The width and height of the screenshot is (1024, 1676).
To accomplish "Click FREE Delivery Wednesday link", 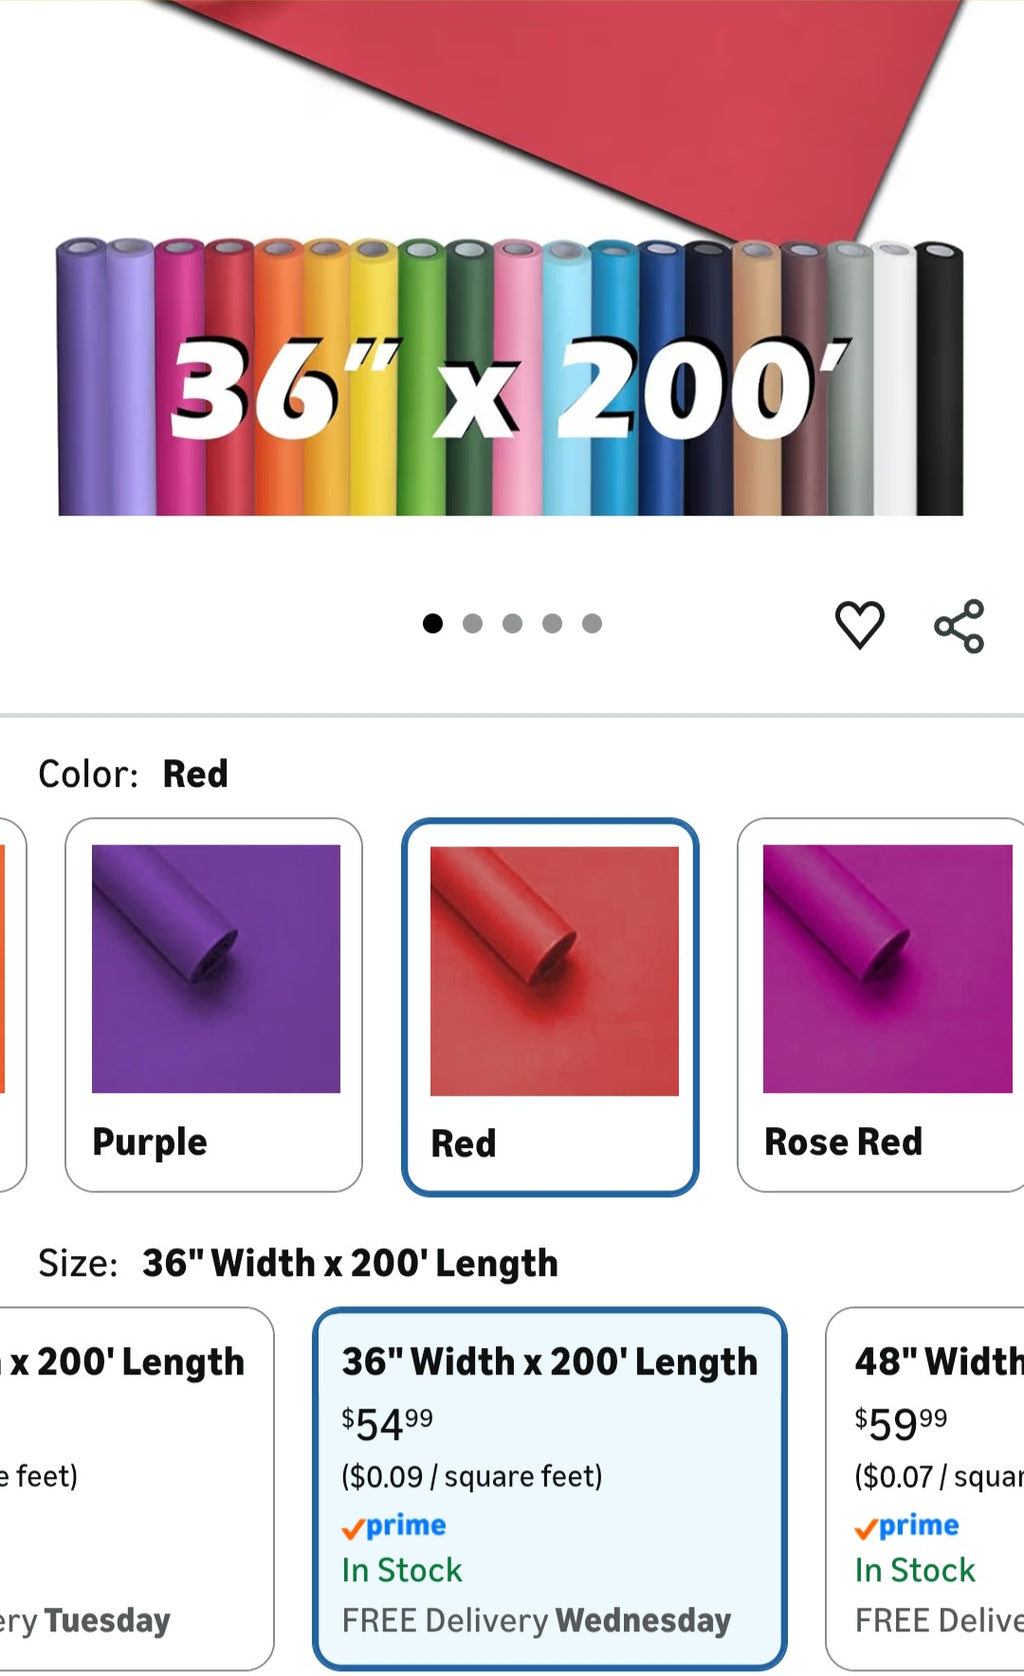I will click(x=536, y=1620).
